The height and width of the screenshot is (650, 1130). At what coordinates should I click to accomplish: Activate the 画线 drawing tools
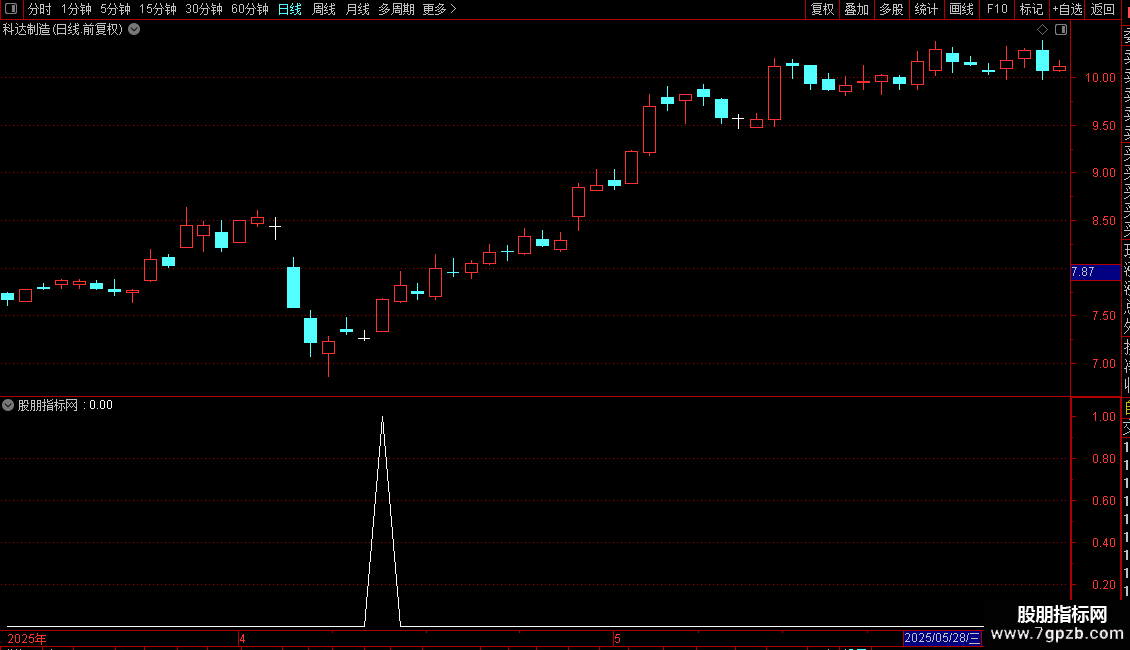pos(961,9)
